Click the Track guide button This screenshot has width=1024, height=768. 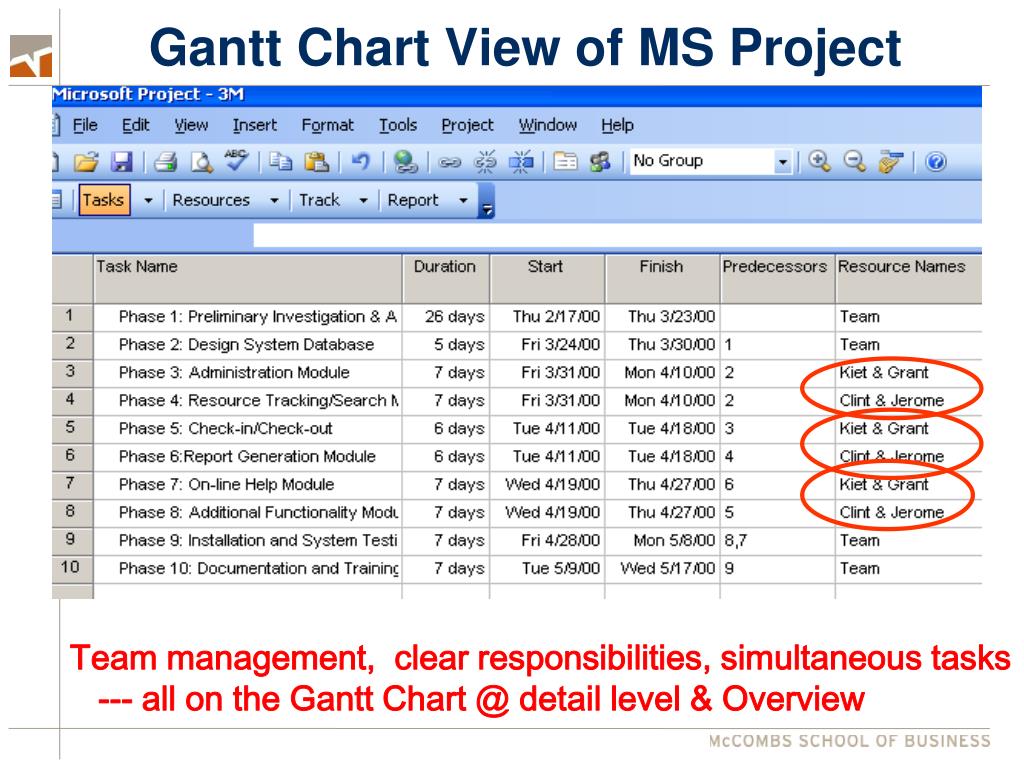point(319,200)
